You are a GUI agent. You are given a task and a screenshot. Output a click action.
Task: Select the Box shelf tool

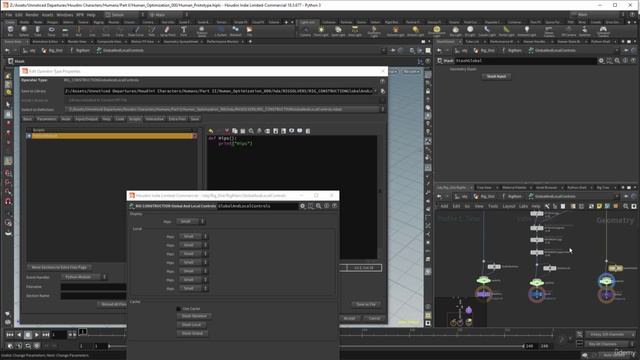tap(10, 31)
